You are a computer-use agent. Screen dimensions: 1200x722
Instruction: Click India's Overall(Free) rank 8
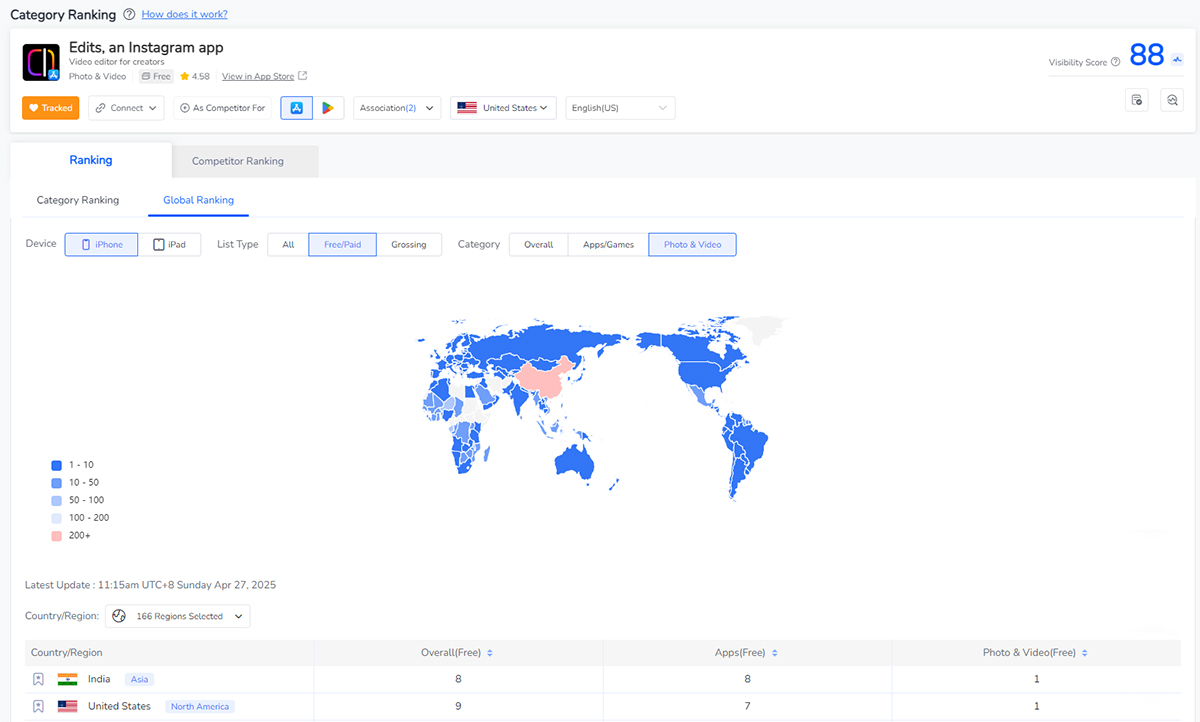(x=459, y=679)
